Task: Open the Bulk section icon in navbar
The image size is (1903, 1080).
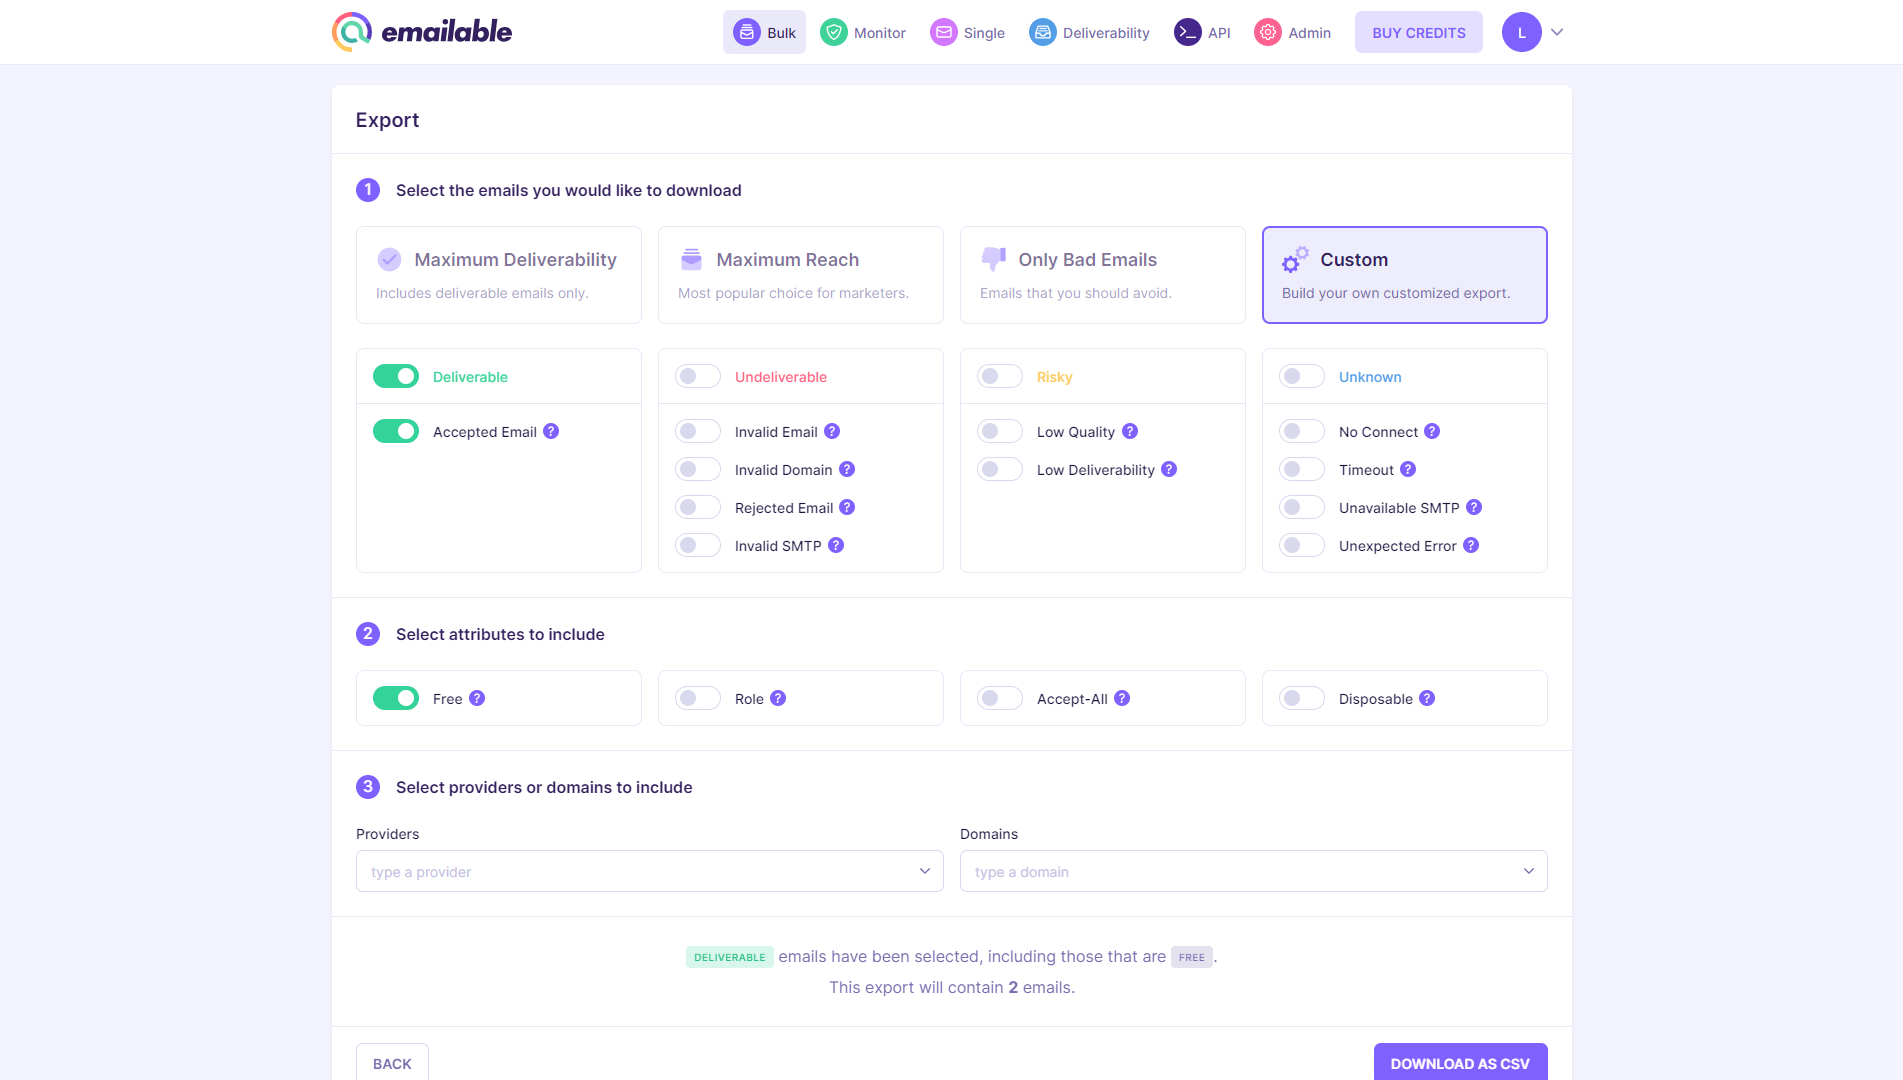Action: click(x=746, y=31)
